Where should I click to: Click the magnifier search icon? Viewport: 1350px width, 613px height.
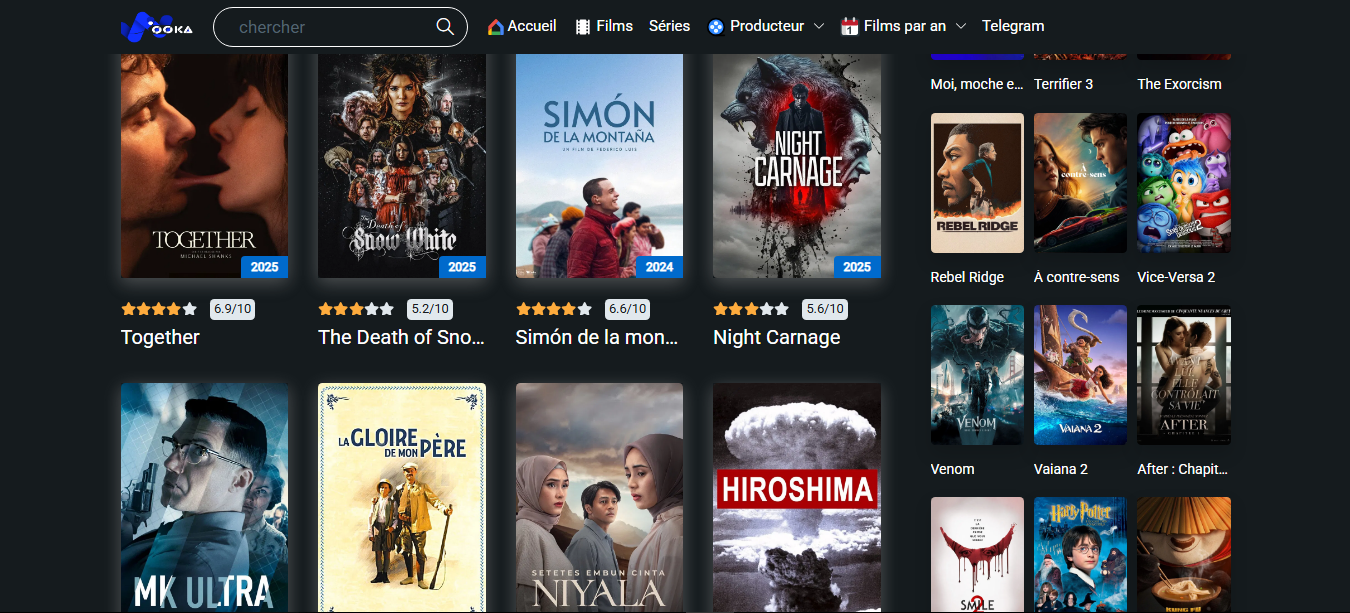pyautogui.click(x=445, y=27)
